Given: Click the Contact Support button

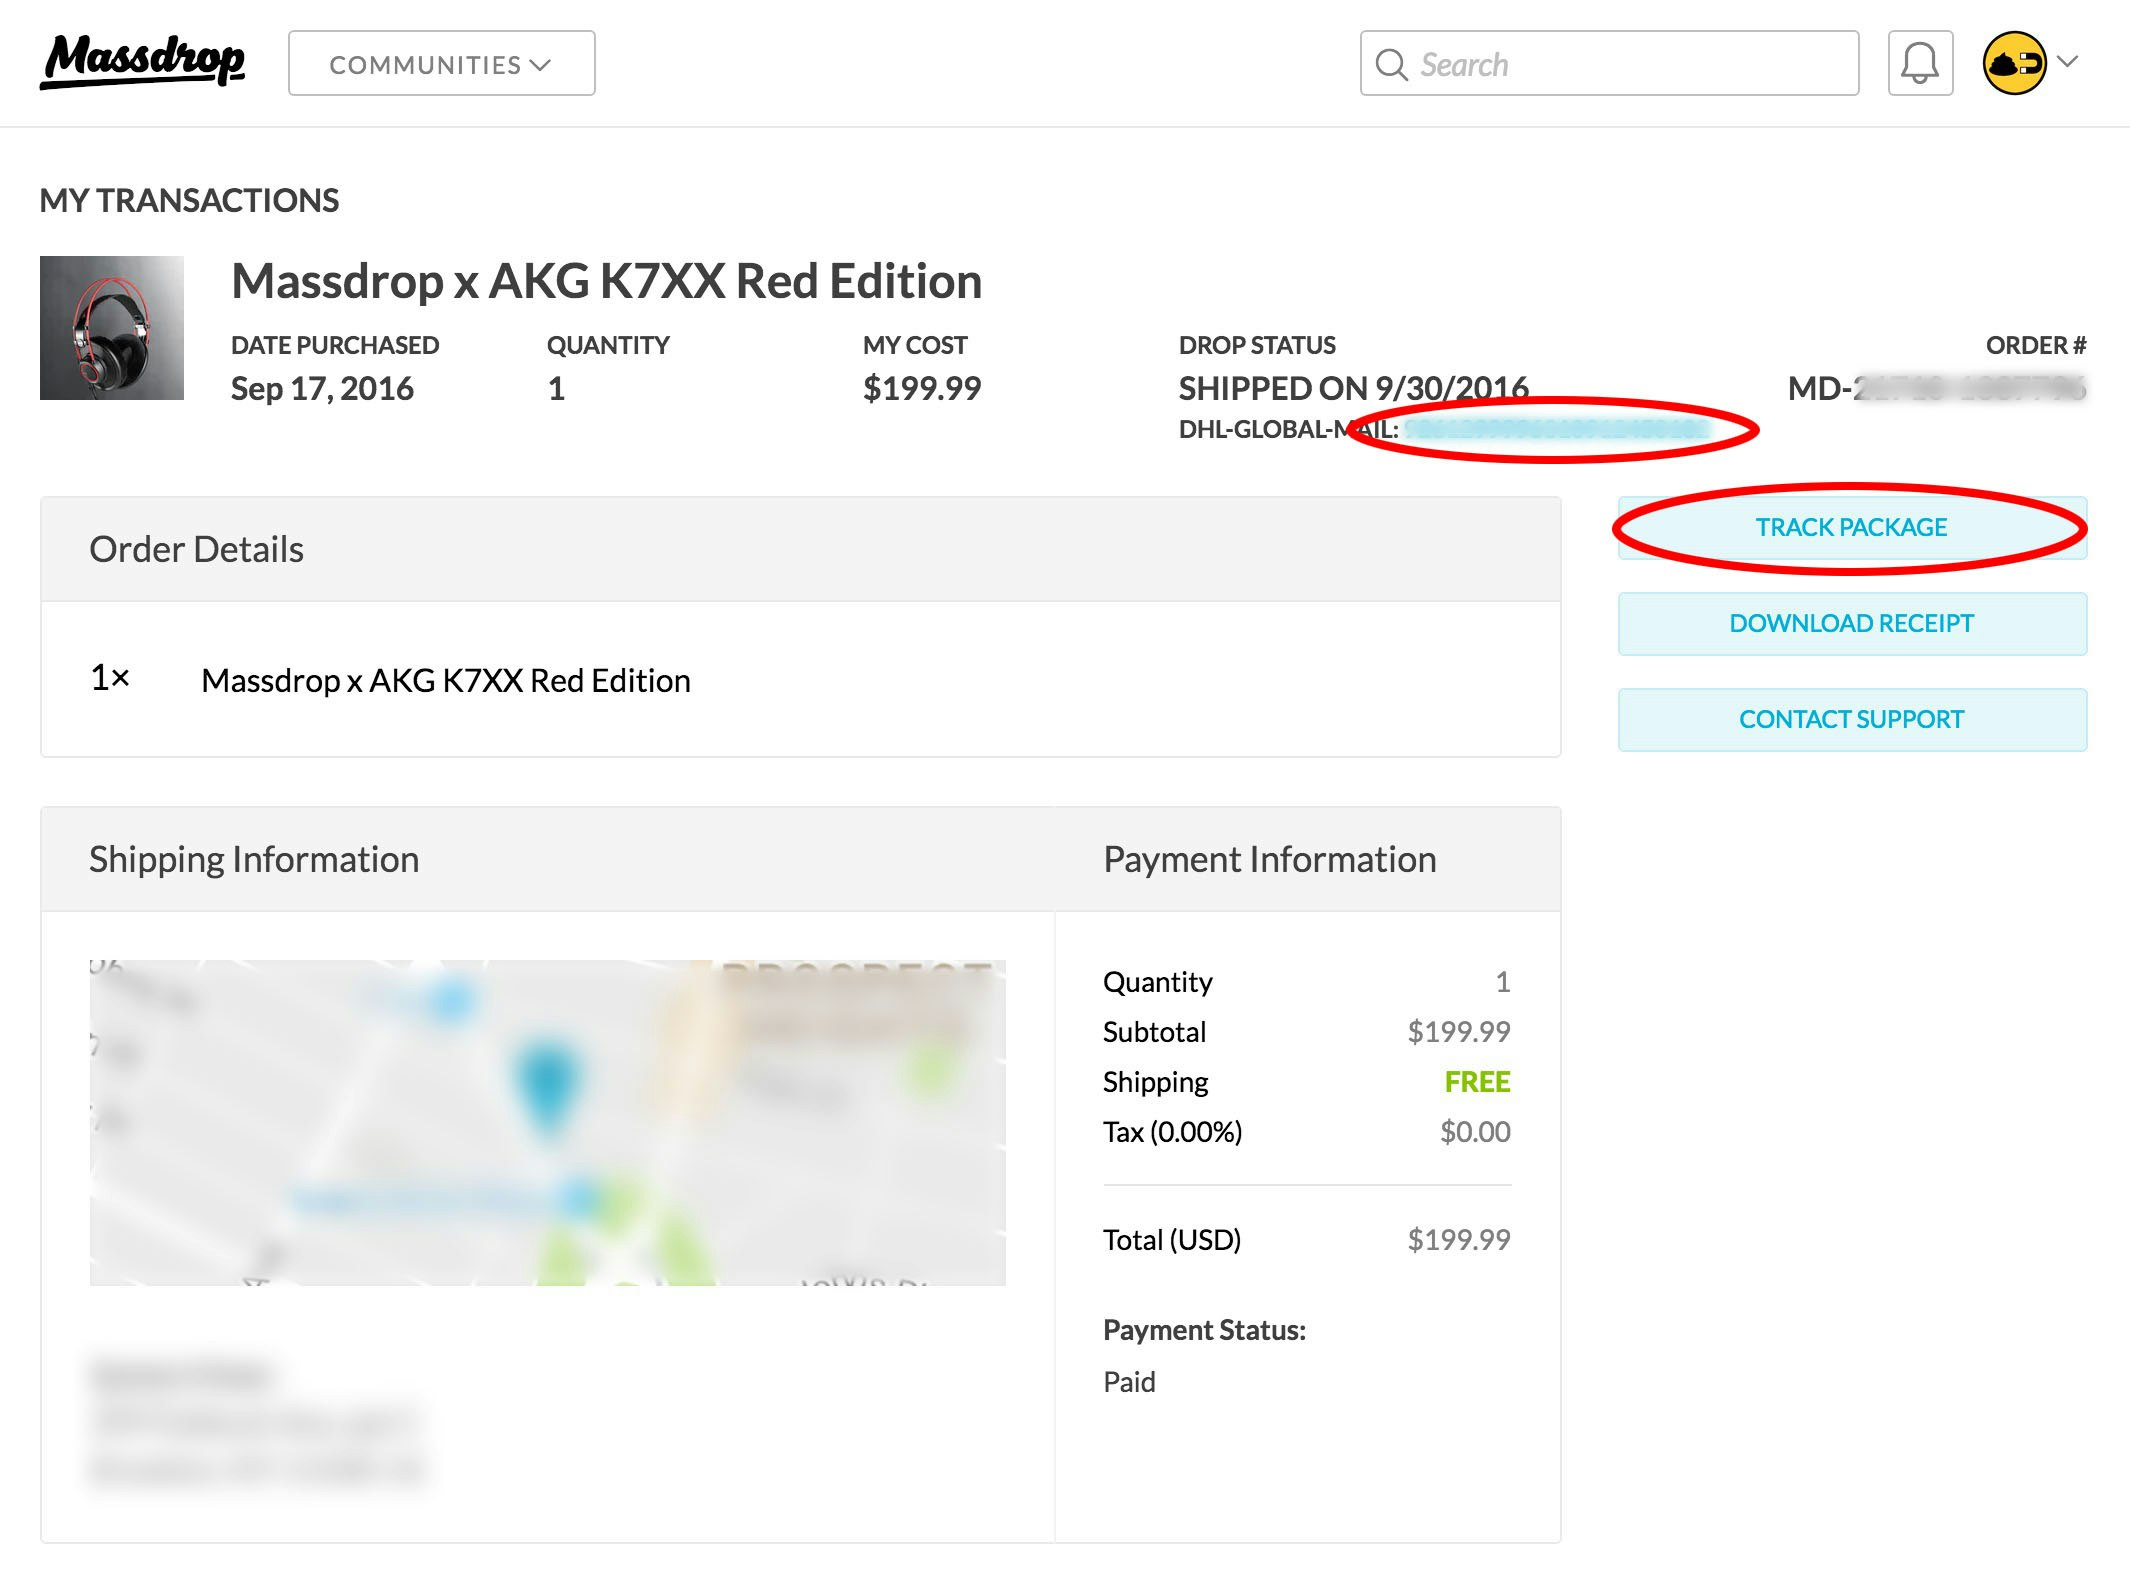Looking at the screenshot, I should click(x=1851, y=719).
